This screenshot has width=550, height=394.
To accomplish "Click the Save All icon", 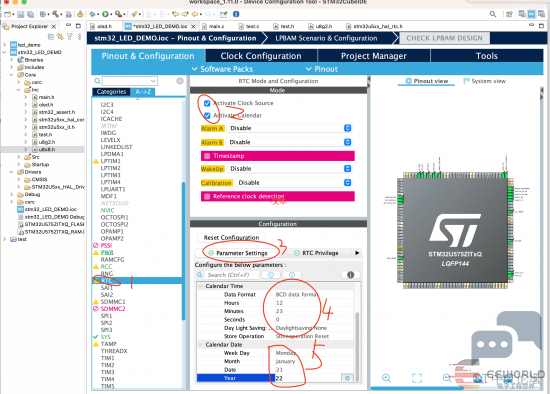I will click(x=31, y=14).
